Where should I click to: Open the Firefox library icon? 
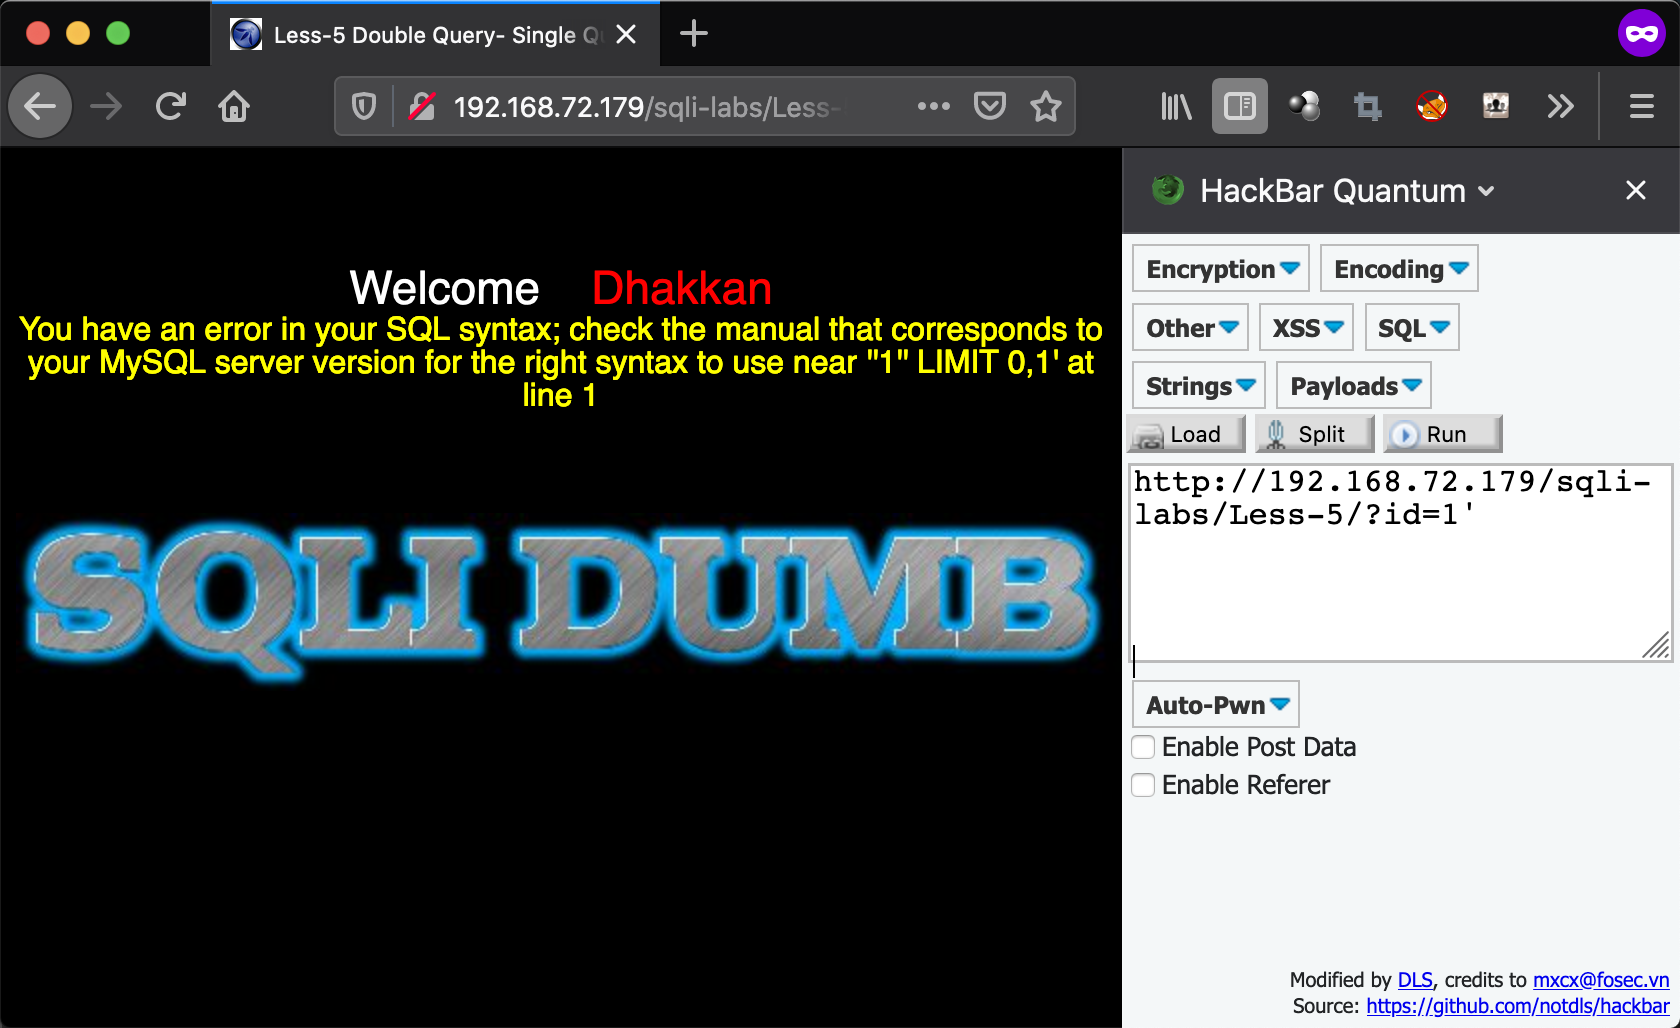click(1175, 106)
